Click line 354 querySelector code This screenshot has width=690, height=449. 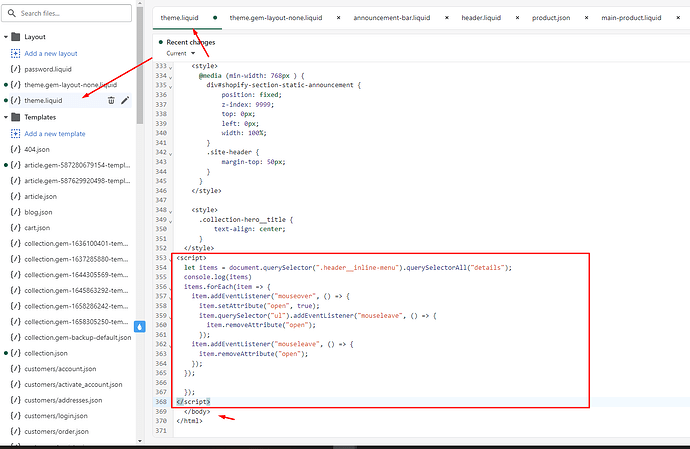(348, 268)
